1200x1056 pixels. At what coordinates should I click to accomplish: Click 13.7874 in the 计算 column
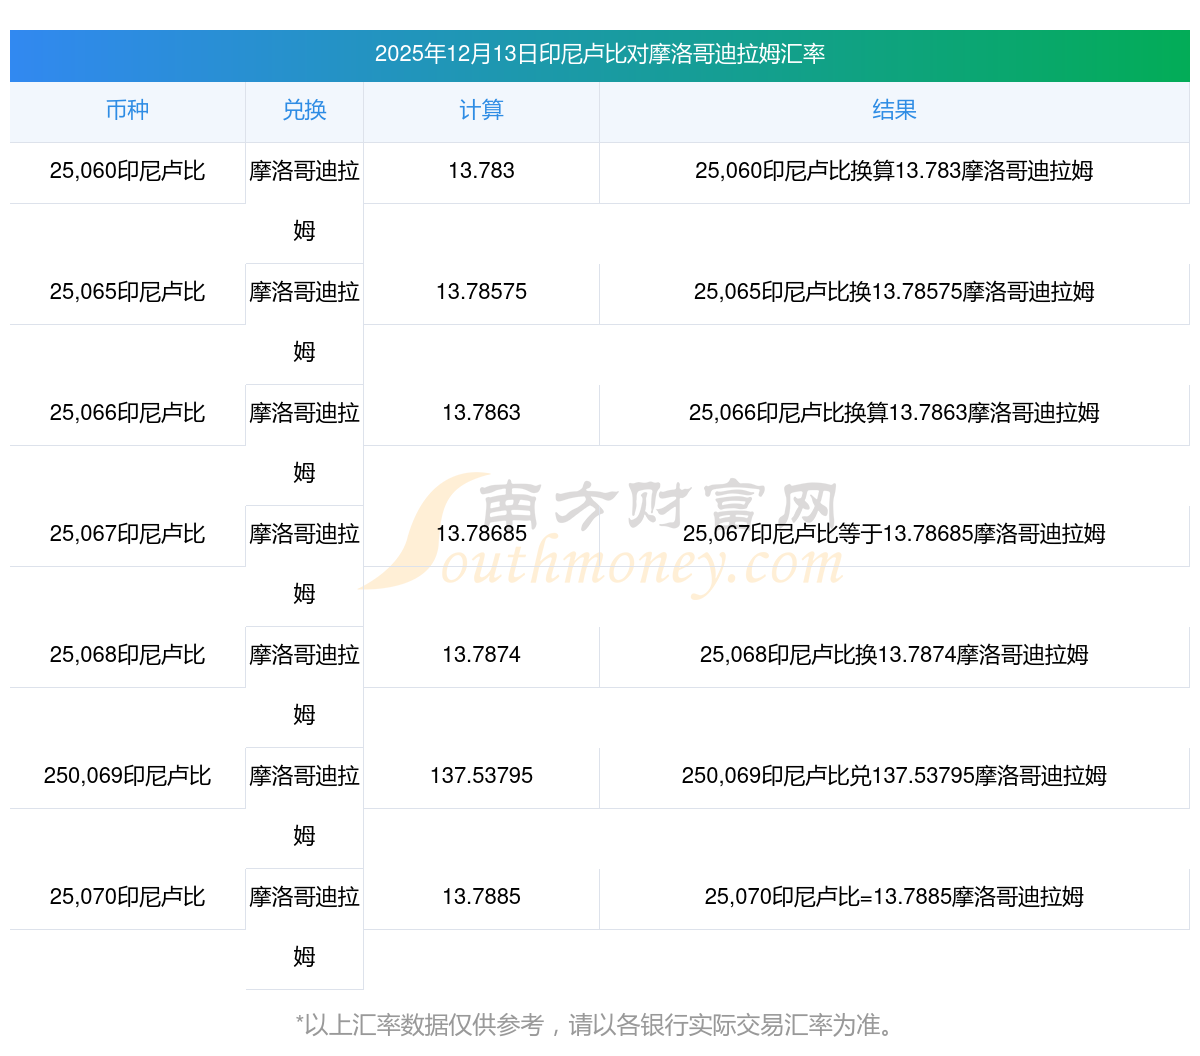[481, 655]
